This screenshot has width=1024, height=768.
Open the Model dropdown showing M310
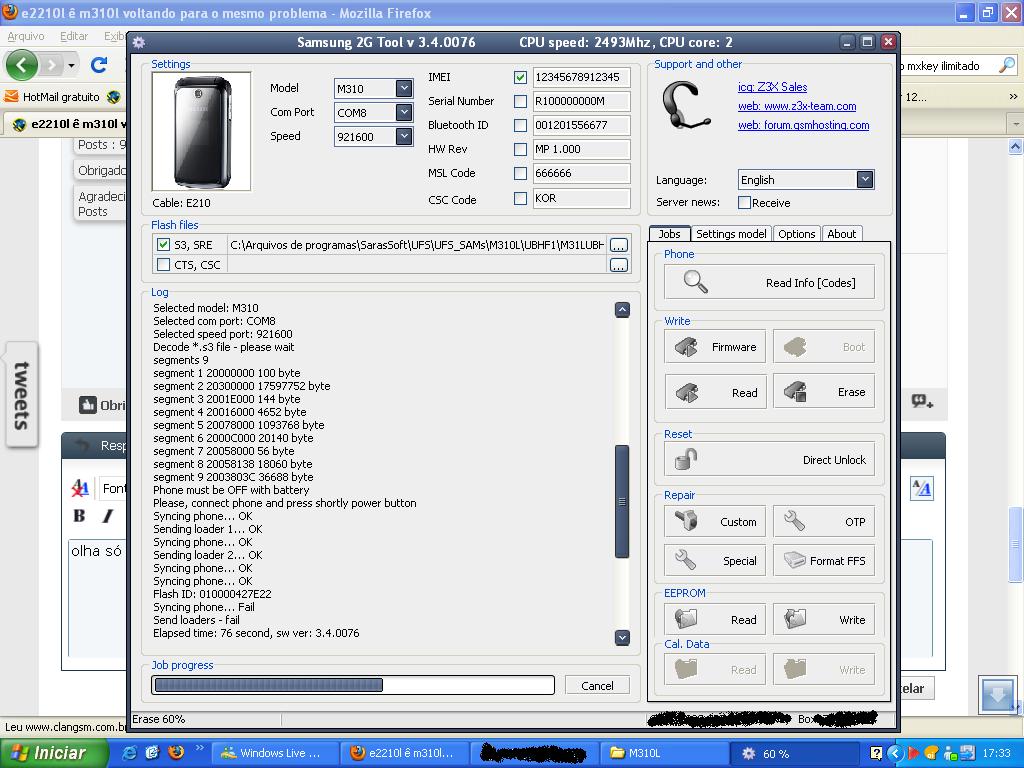[x=404, y=88]
